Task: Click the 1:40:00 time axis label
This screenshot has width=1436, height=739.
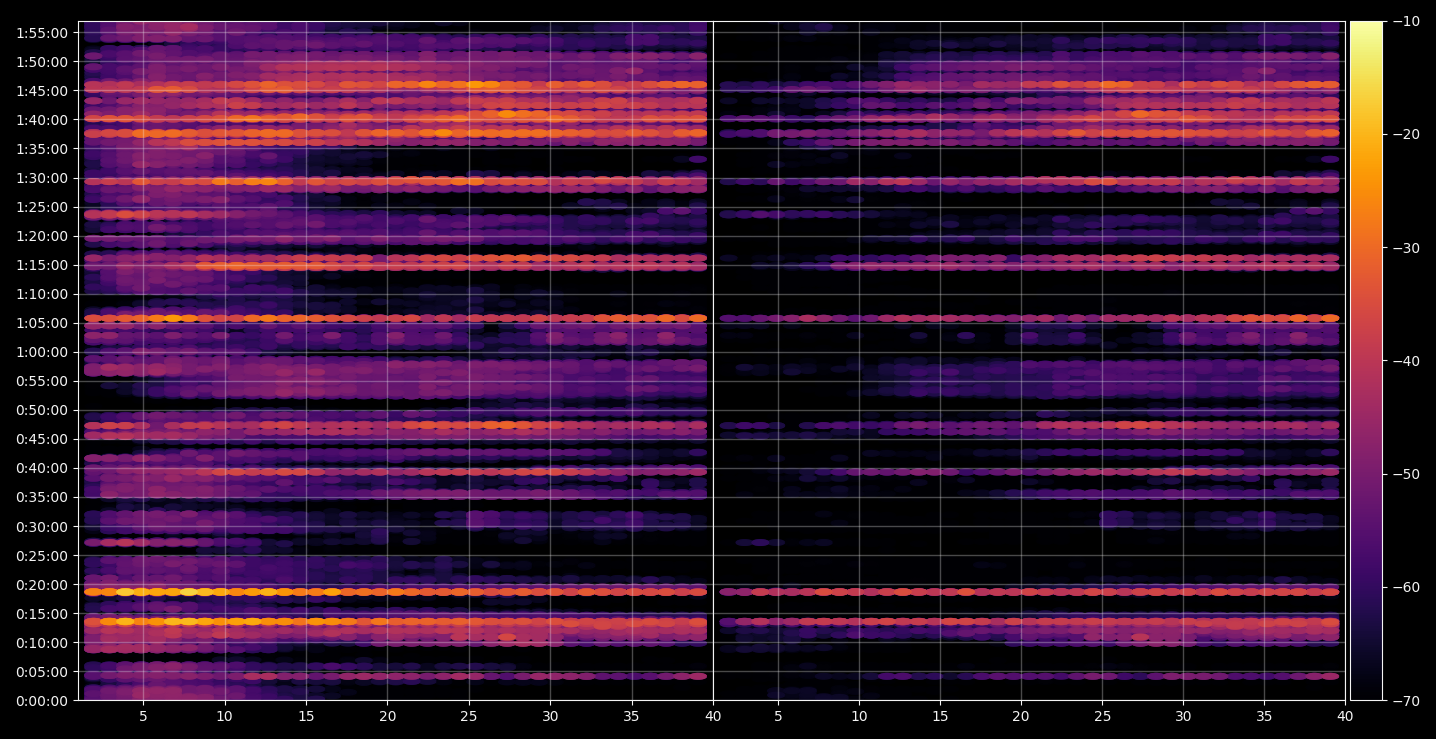Action: [x=42, y=120]
